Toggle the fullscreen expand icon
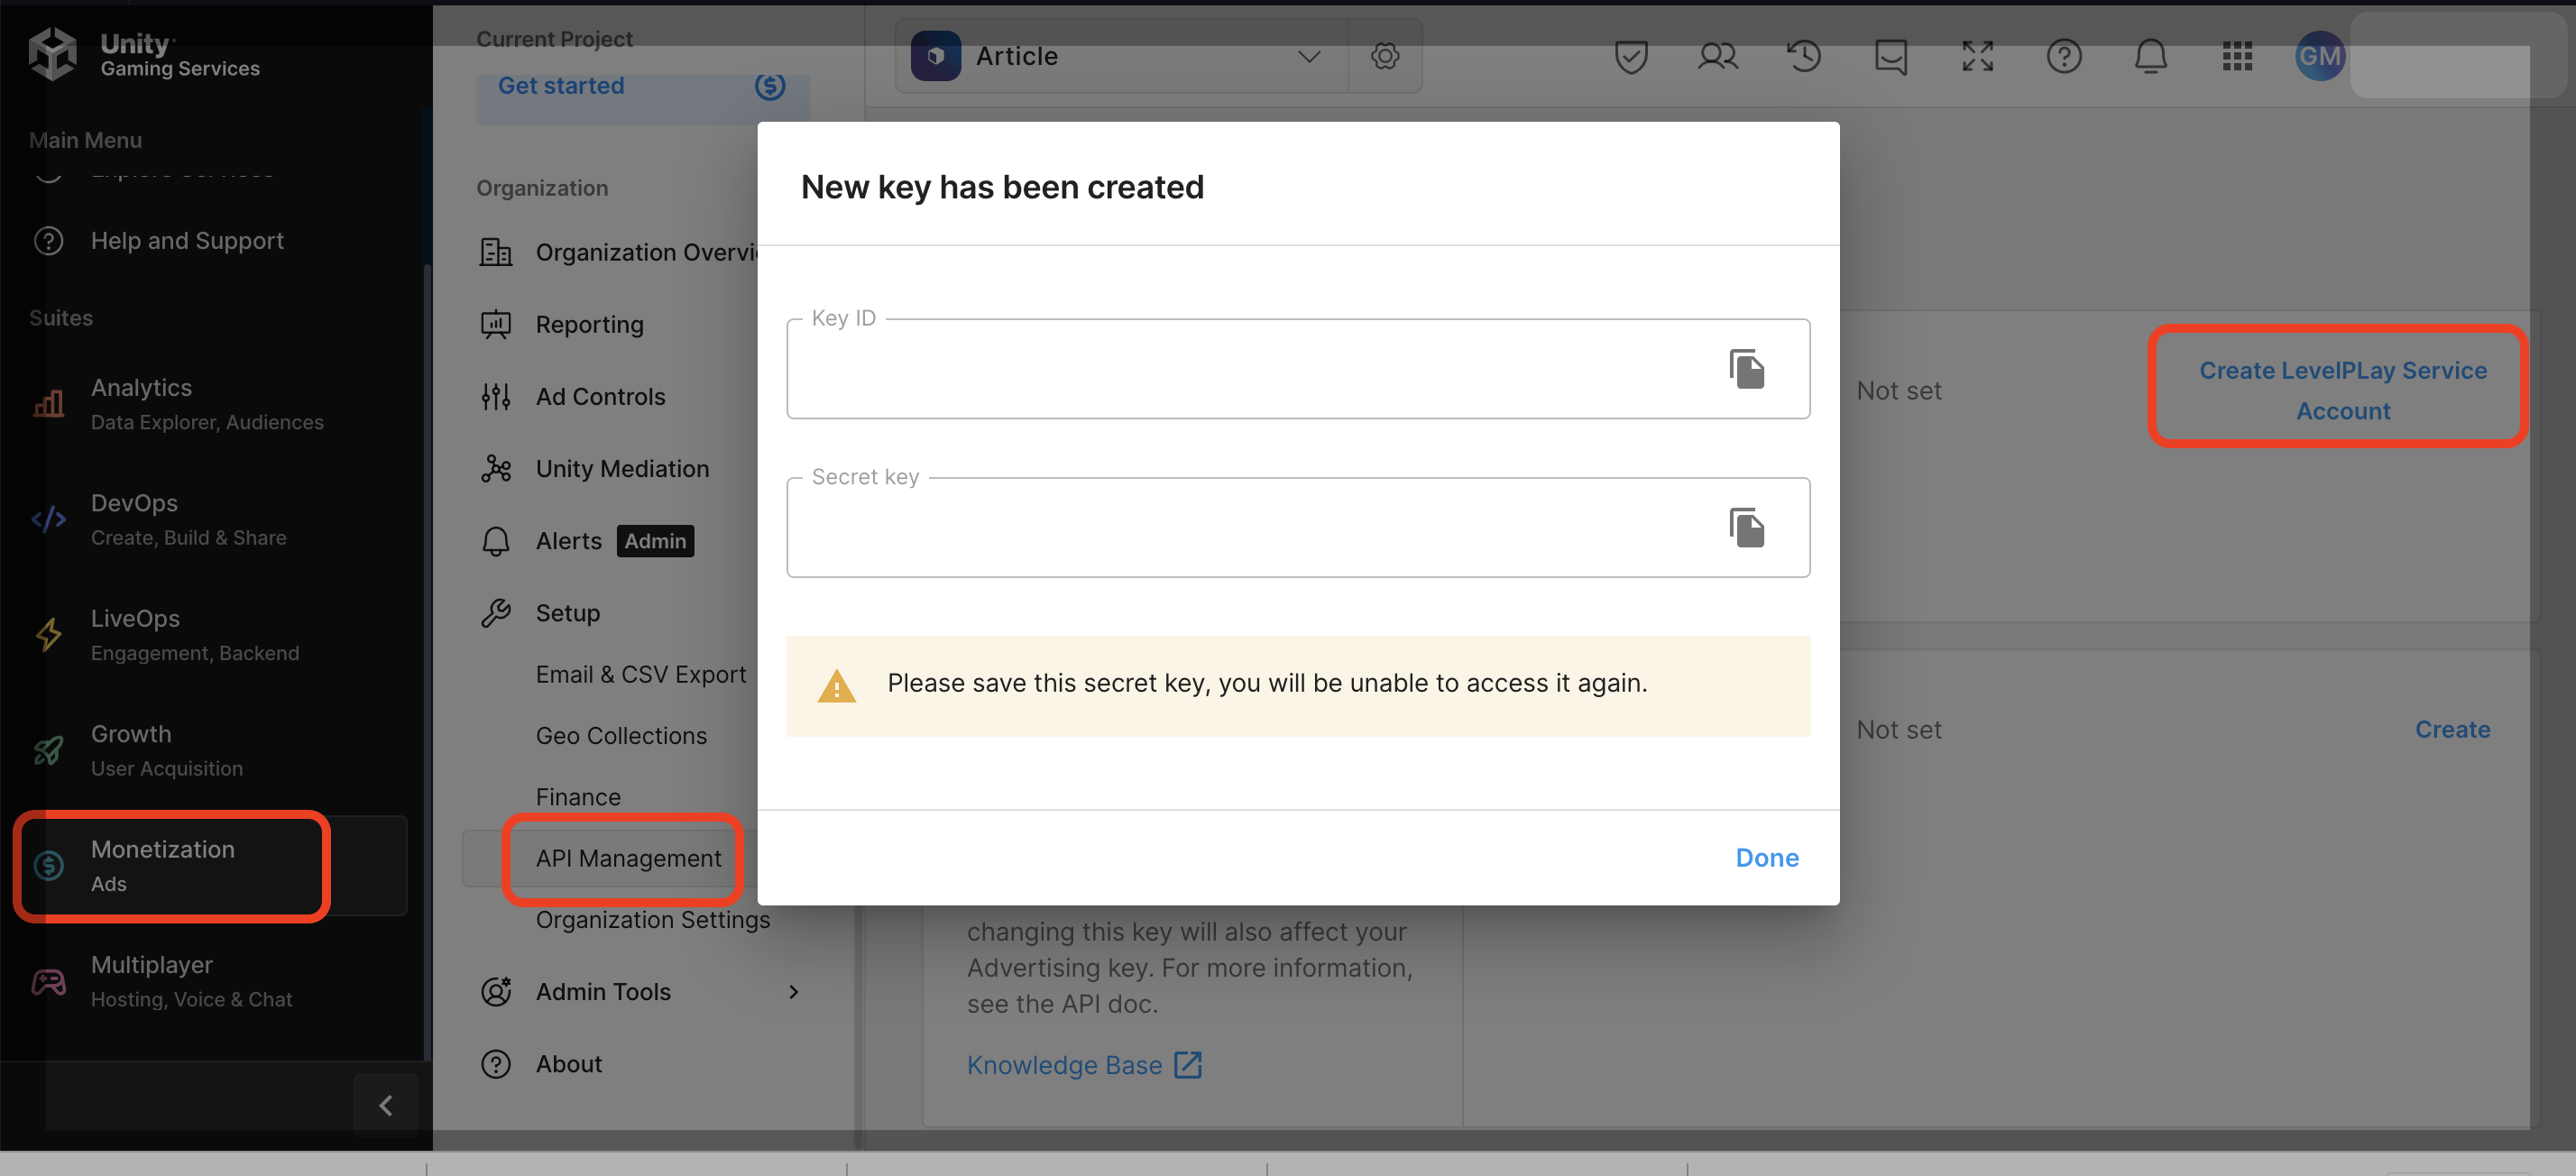Image resolution: width=2576 pixels, height=1176 pixels. click(x=1977, y=57)
